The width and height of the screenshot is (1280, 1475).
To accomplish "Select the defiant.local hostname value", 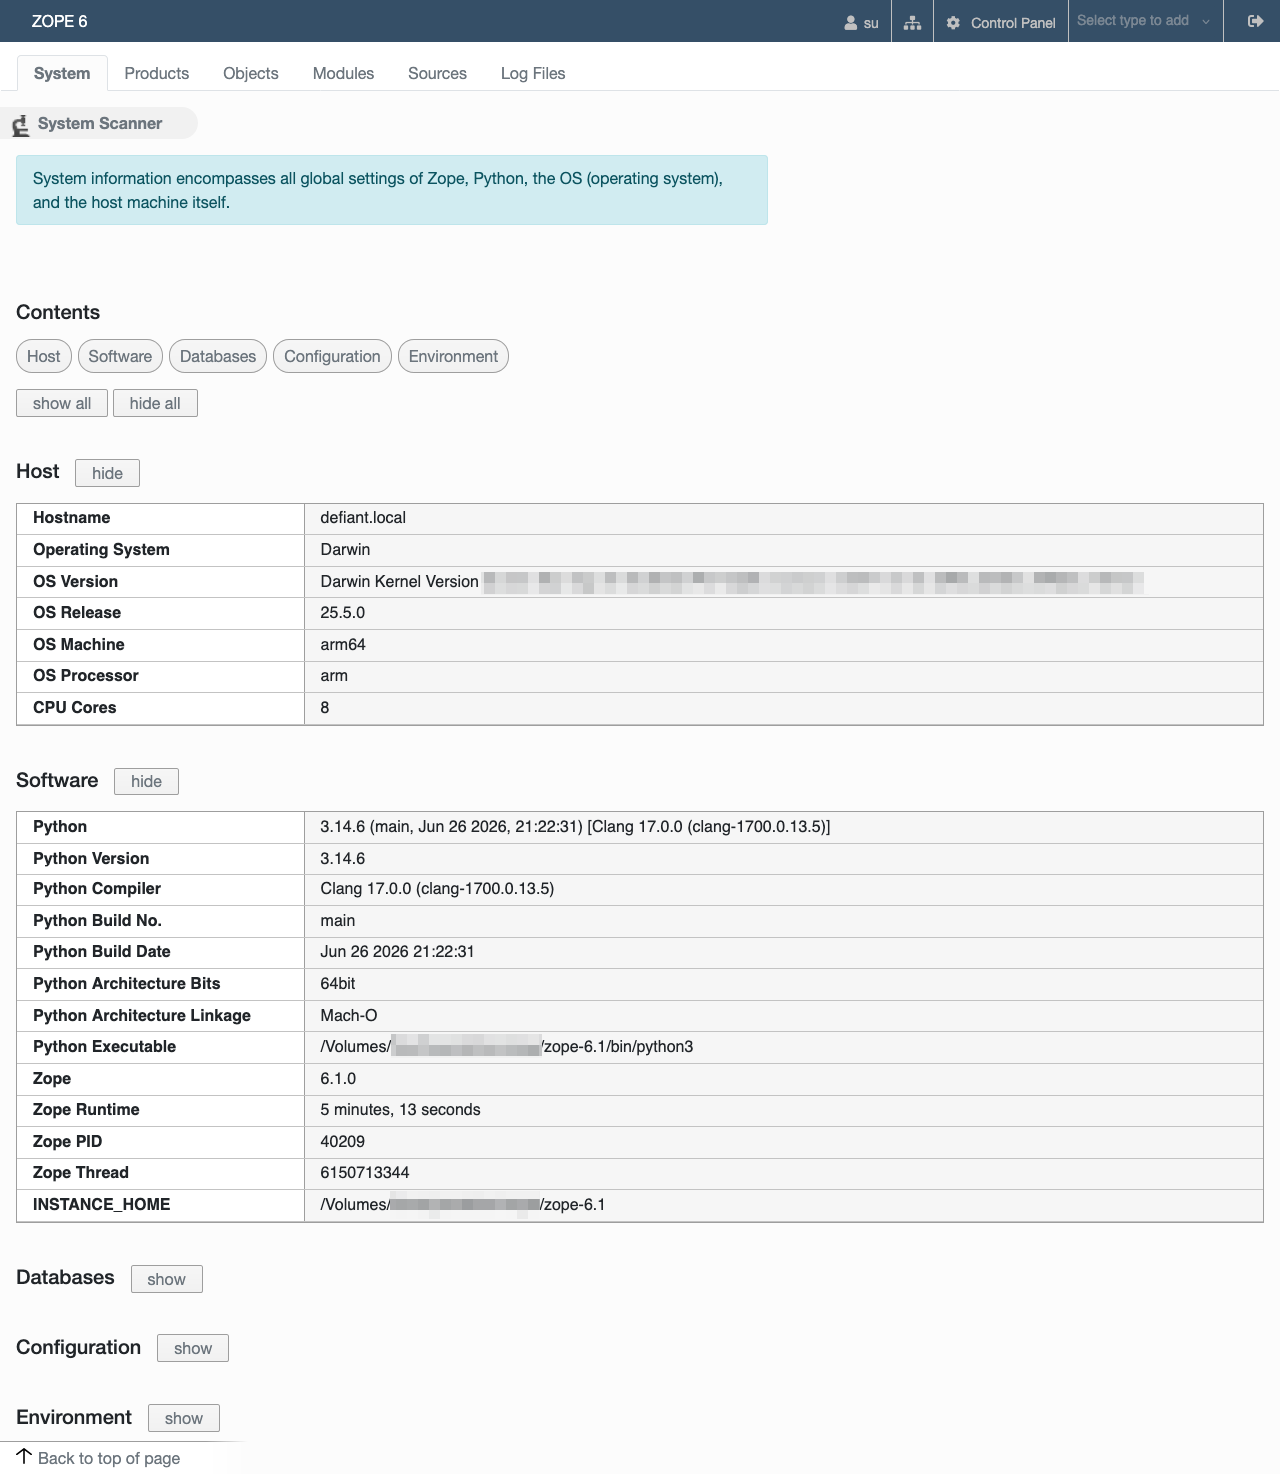I will [363, 518].
